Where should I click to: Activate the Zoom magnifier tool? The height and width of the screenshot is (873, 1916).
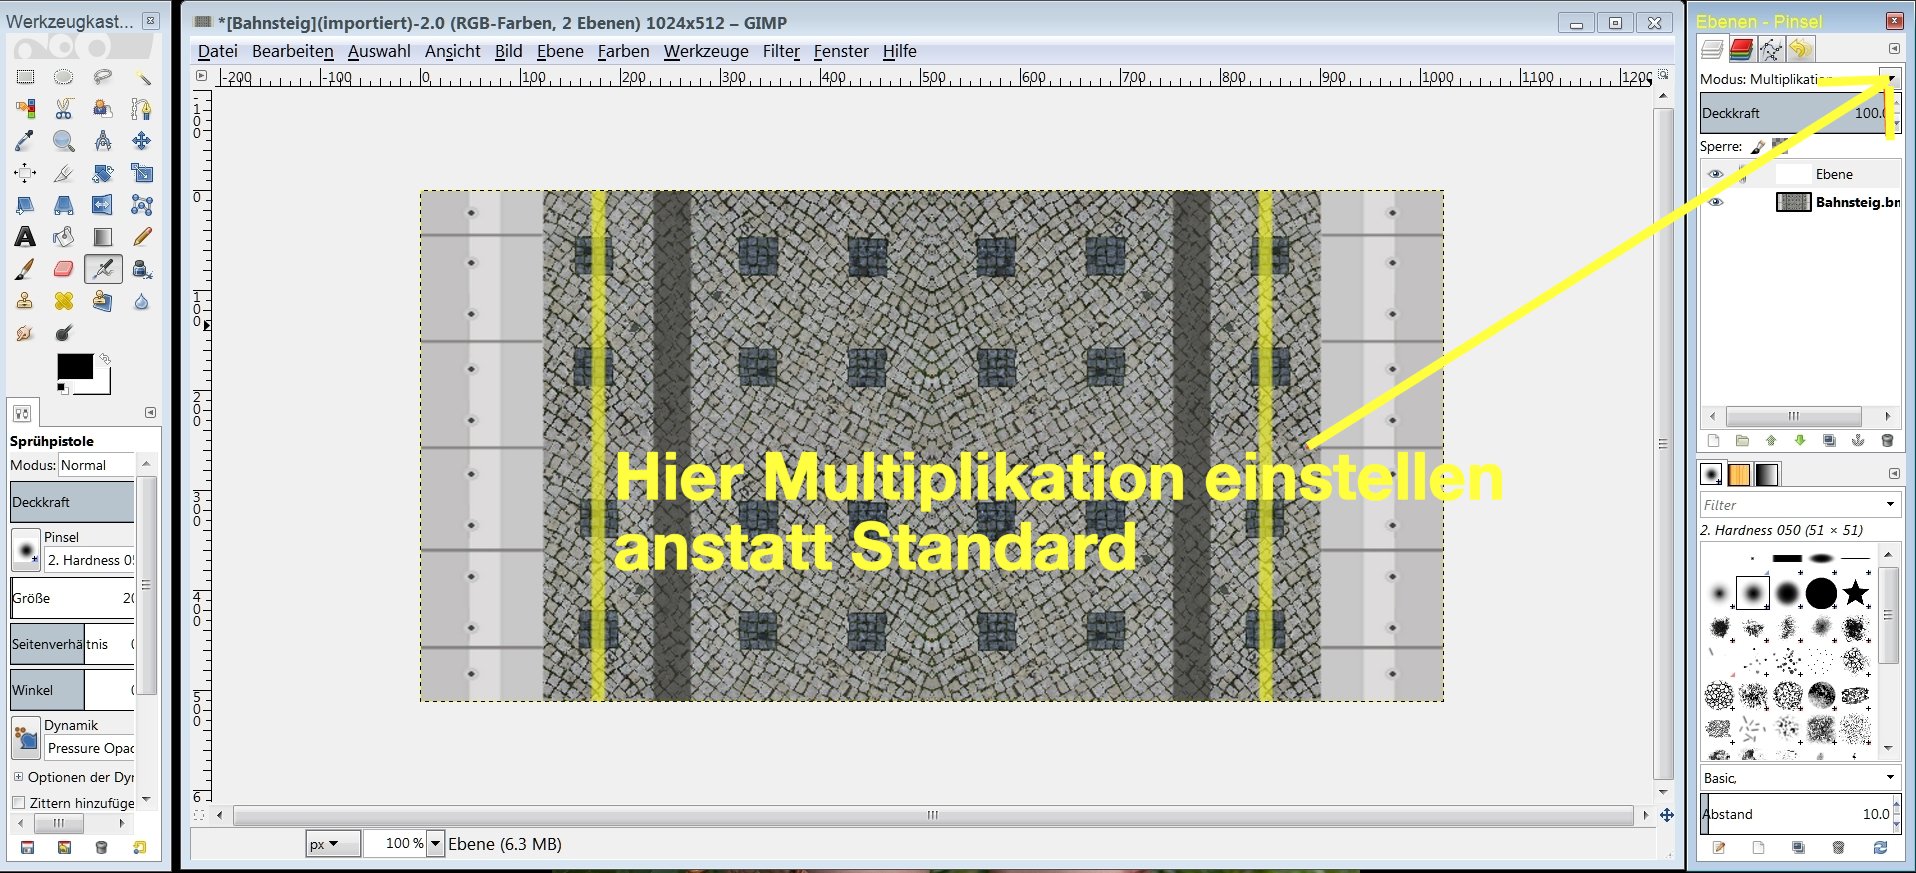point(63,141)
